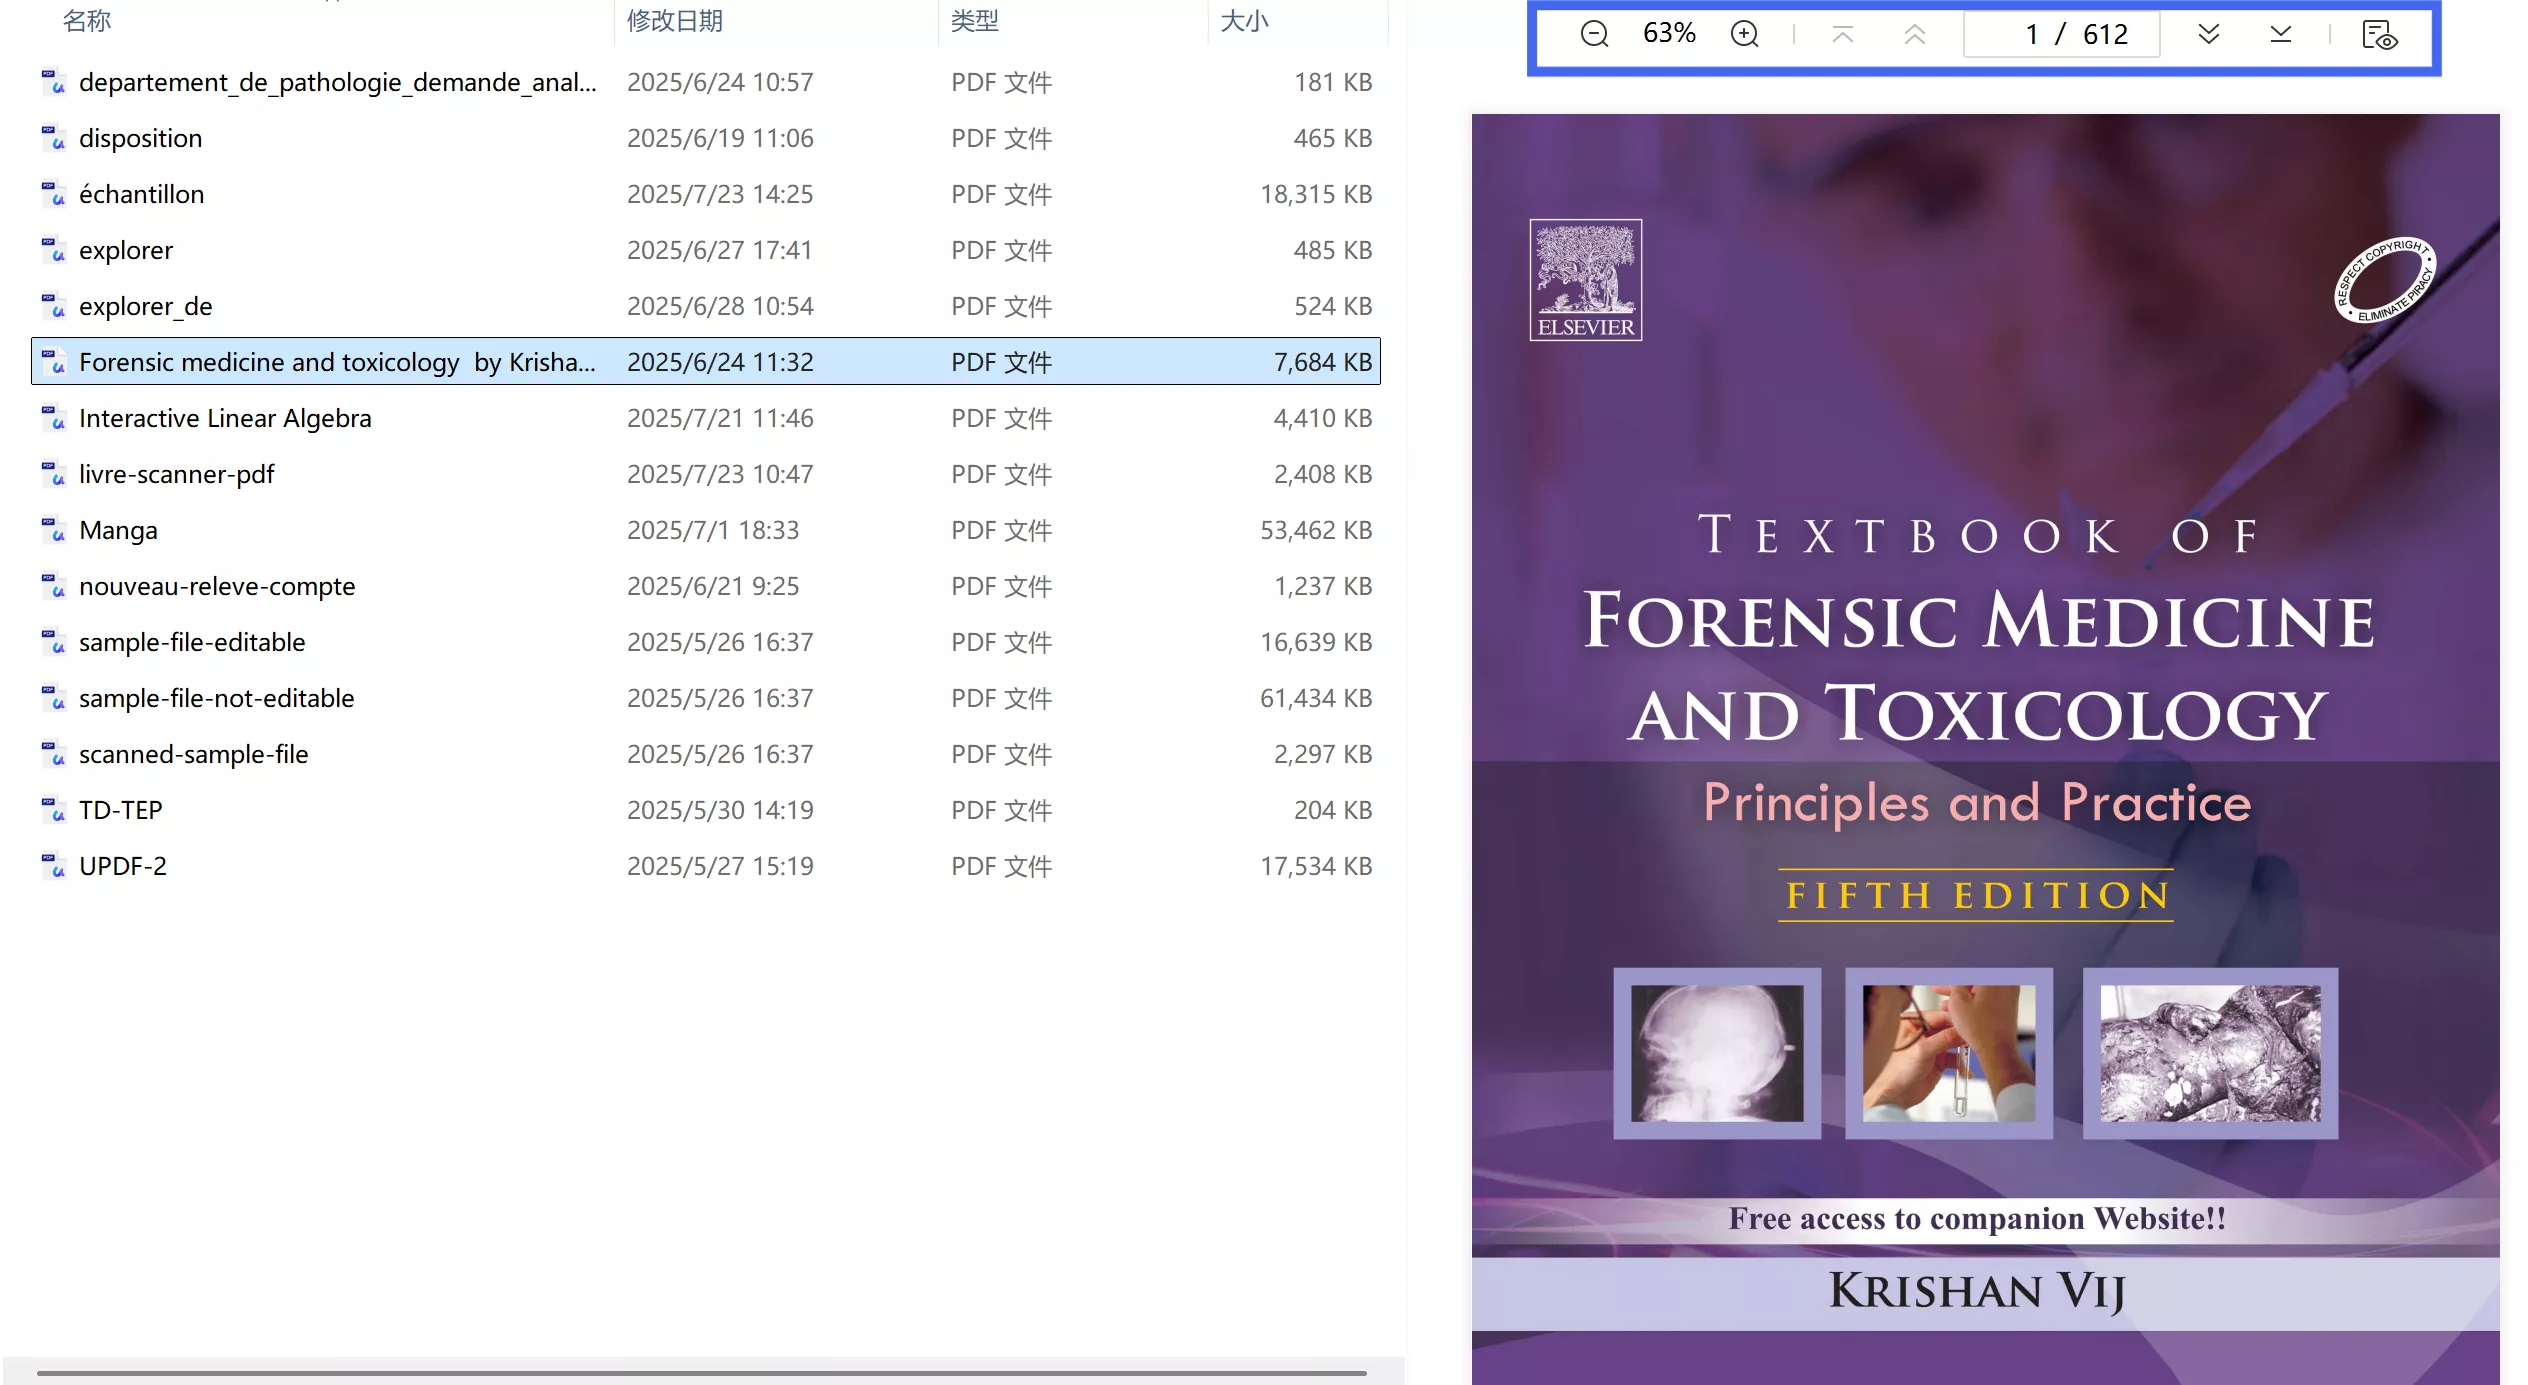Click the 18,315 KB size cell
This screenshot has height=1385, width=2528.
click(x=1316, y=194)
